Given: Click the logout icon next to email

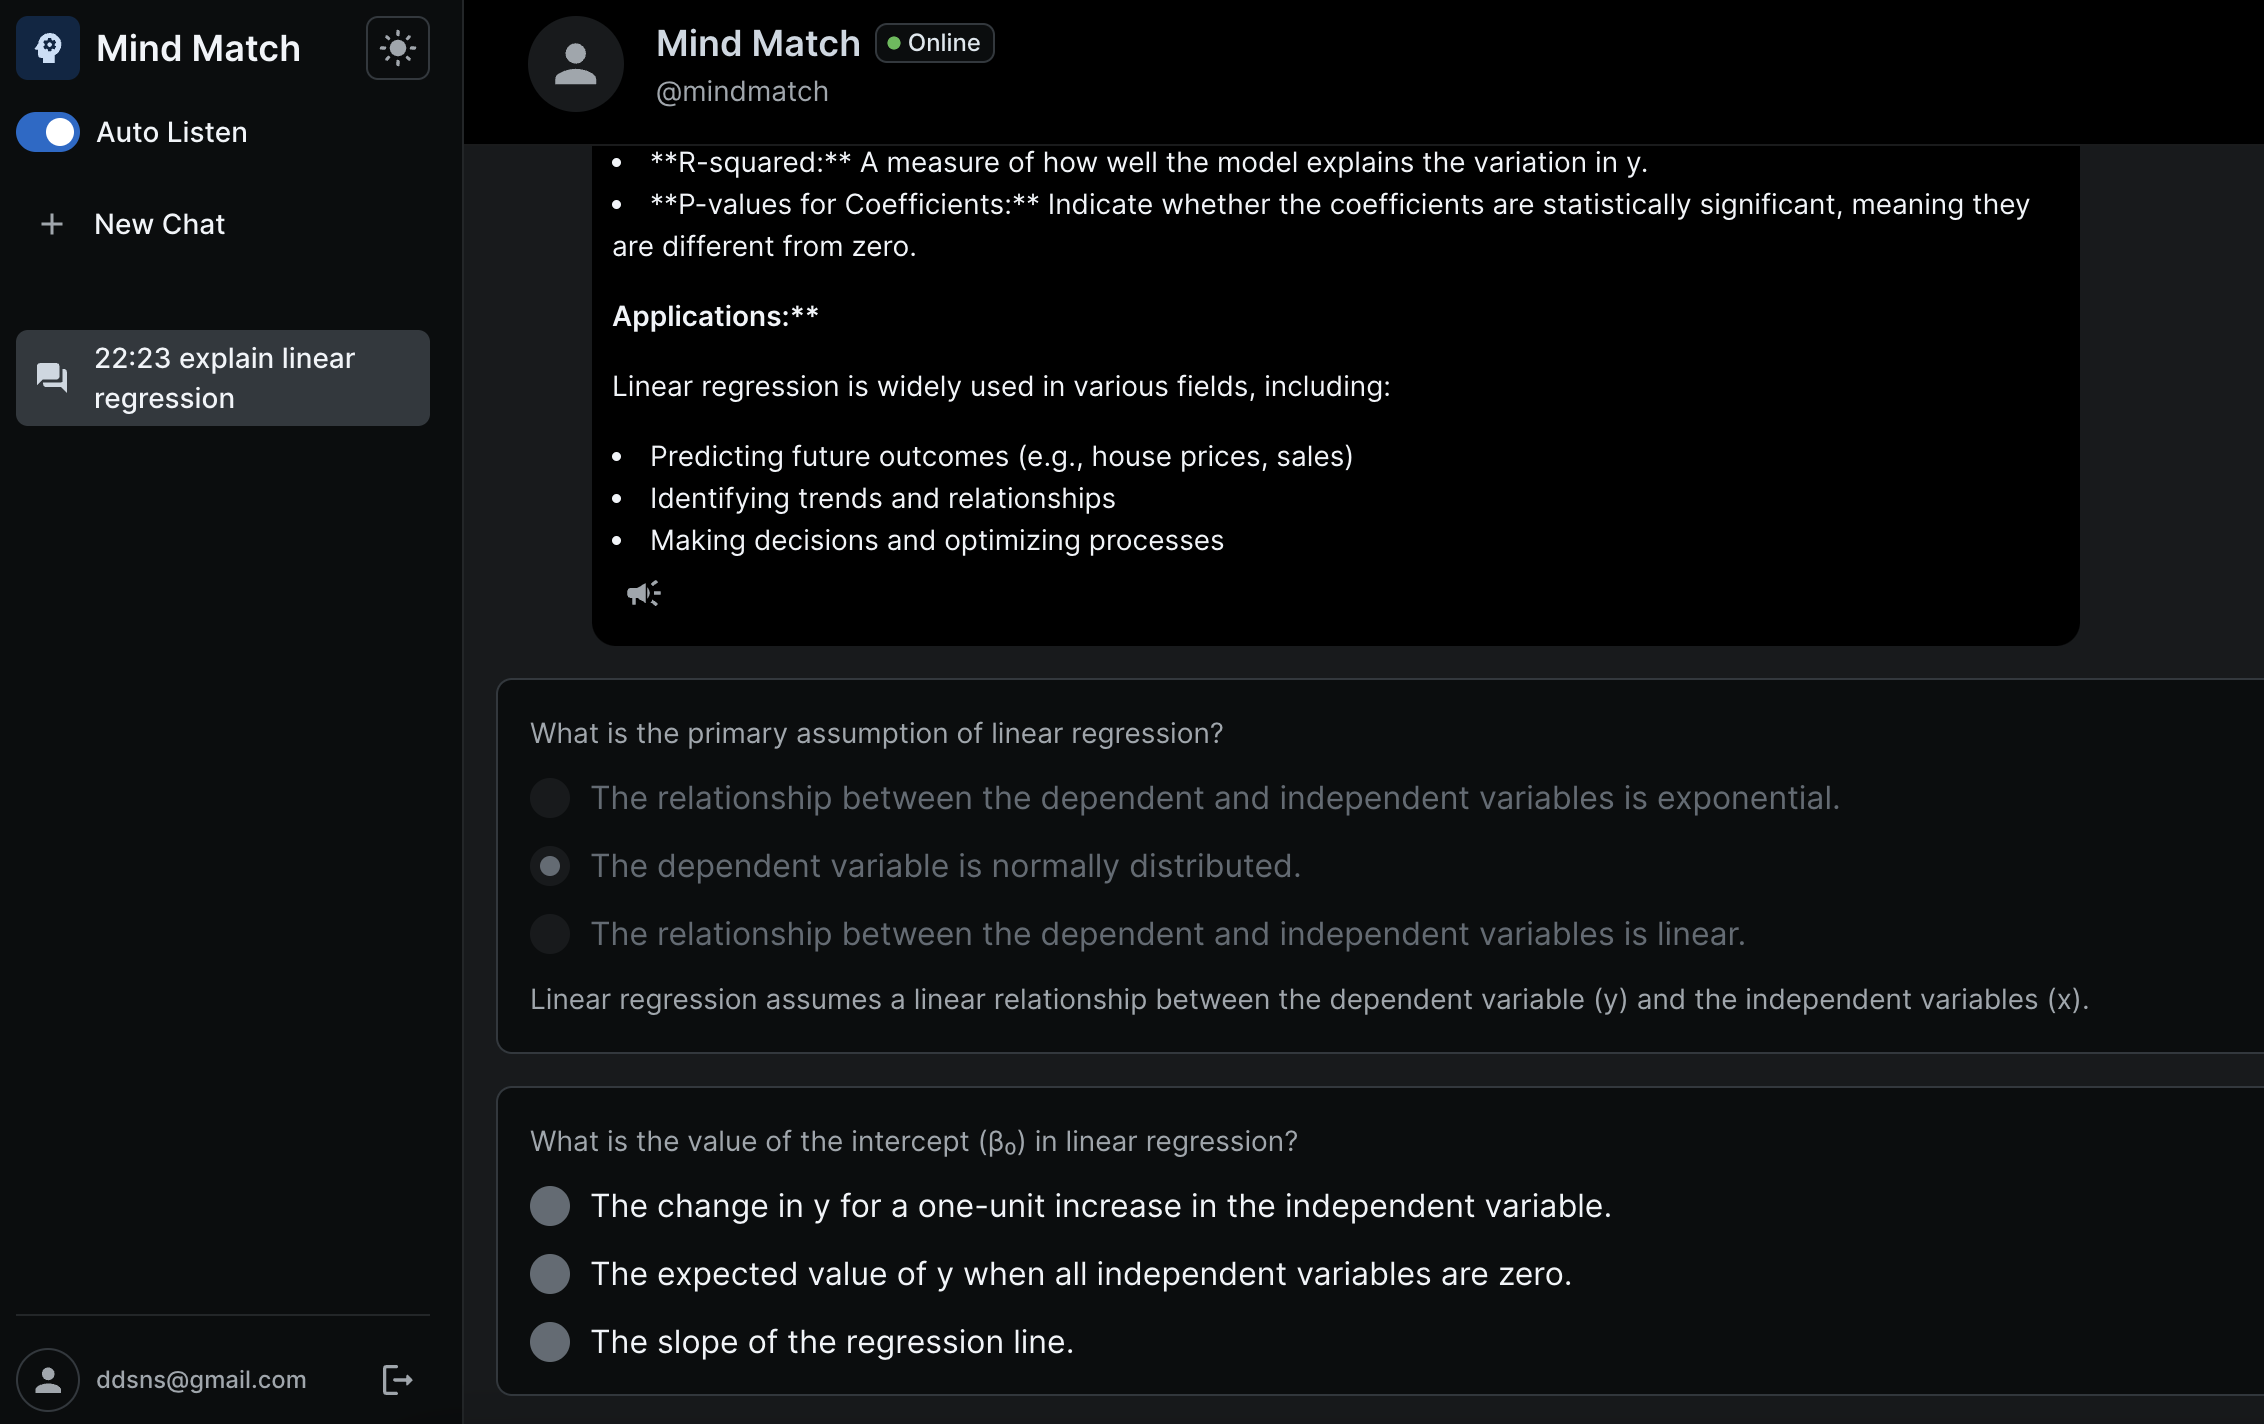Looking at the screenshot, I should pos(397,1380).
